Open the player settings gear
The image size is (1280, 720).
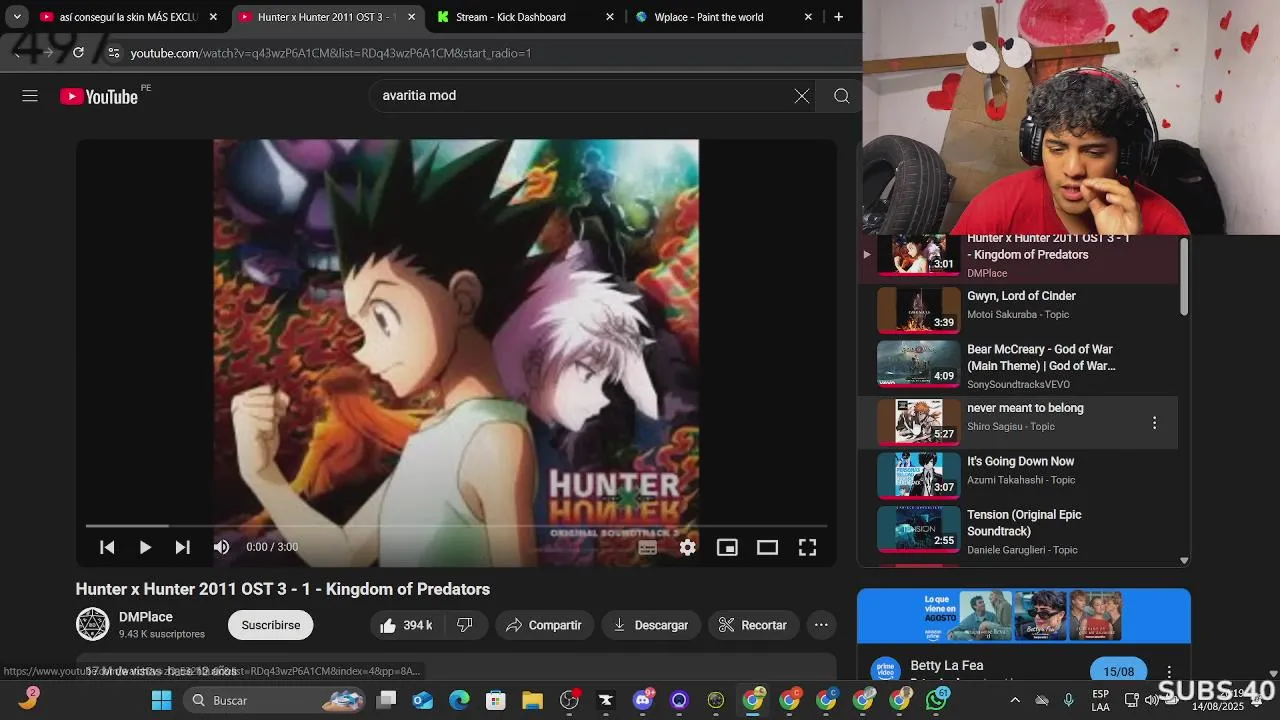point(687,547)
